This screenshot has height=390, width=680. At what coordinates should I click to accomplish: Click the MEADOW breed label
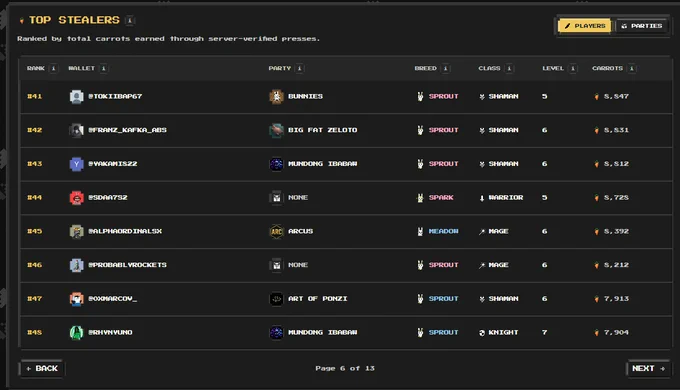443,231
